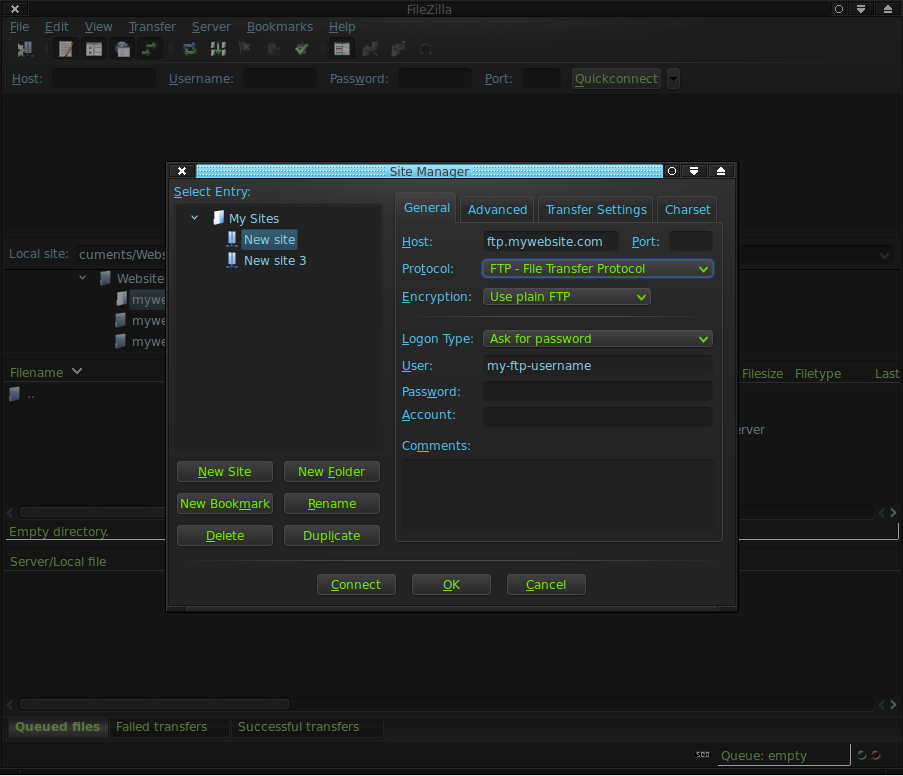Screen dimensions: 903x776
Task: Click the parent directory folder icon
Action: coord(14,394)
